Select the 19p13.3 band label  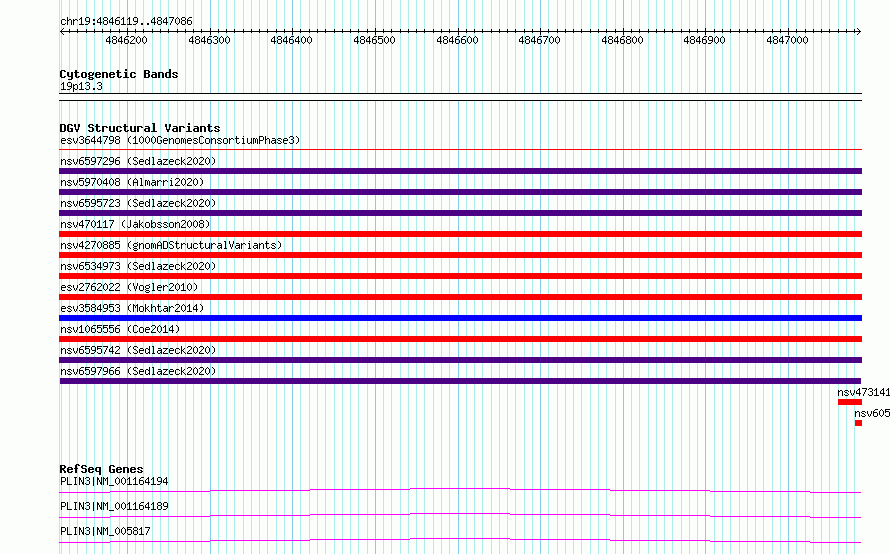[81, 86]
